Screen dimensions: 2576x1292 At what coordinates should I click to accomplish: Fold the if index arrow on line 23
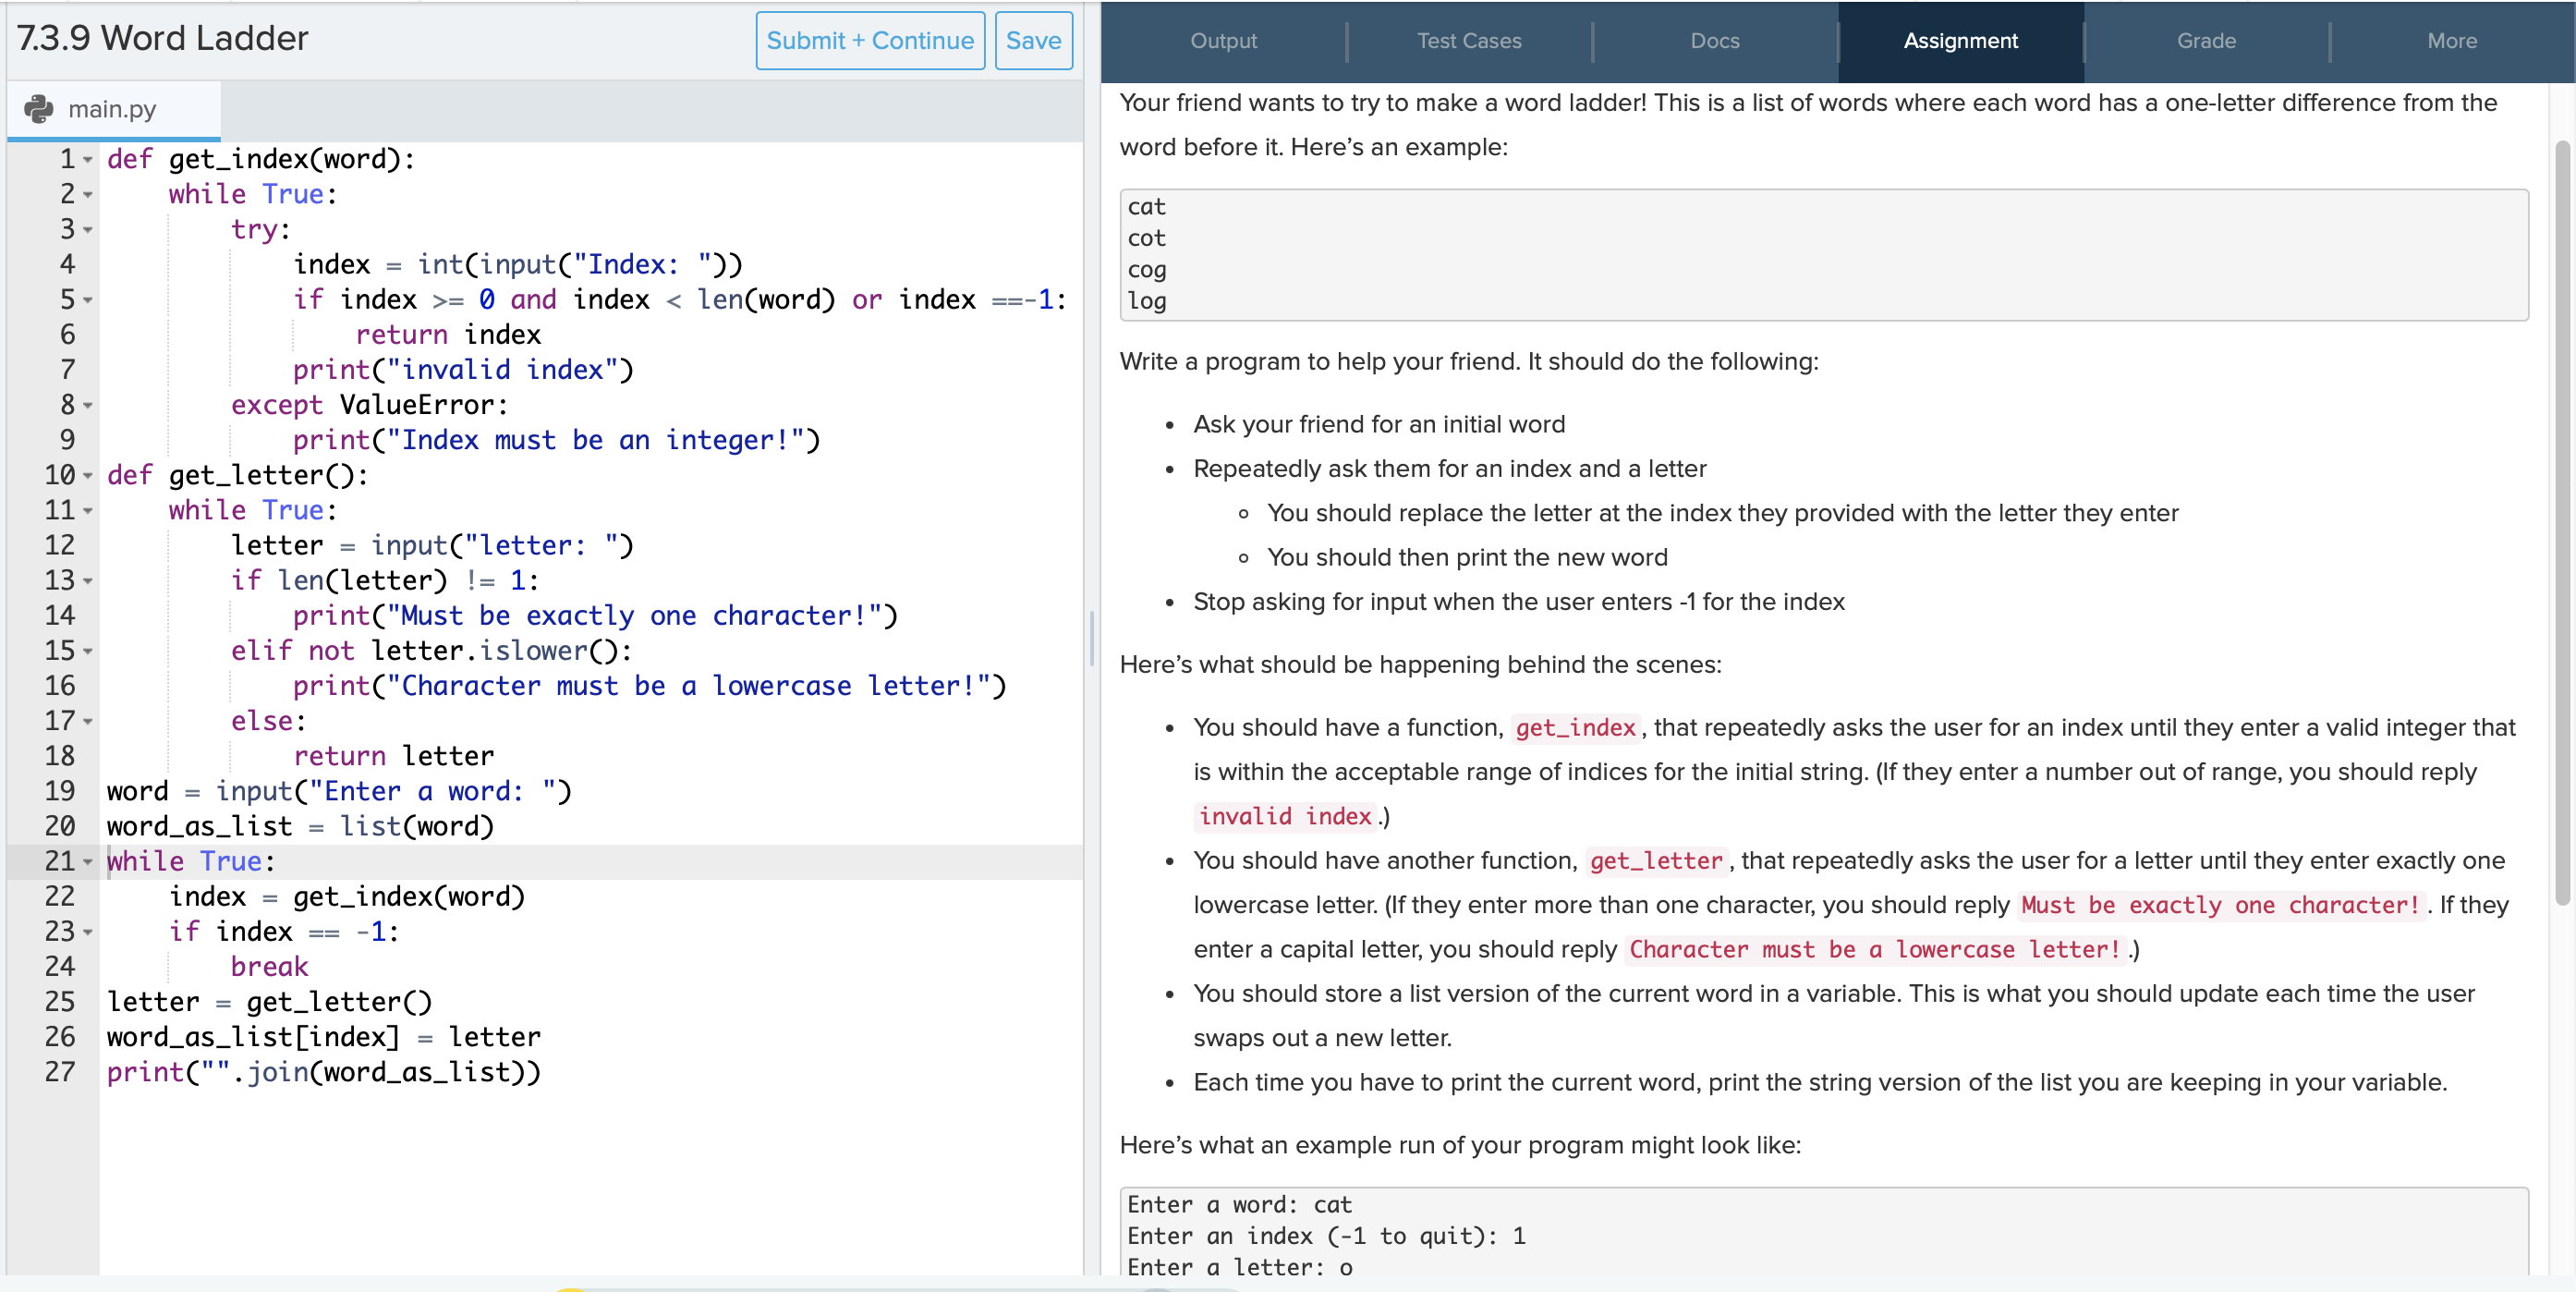[88, 932]
